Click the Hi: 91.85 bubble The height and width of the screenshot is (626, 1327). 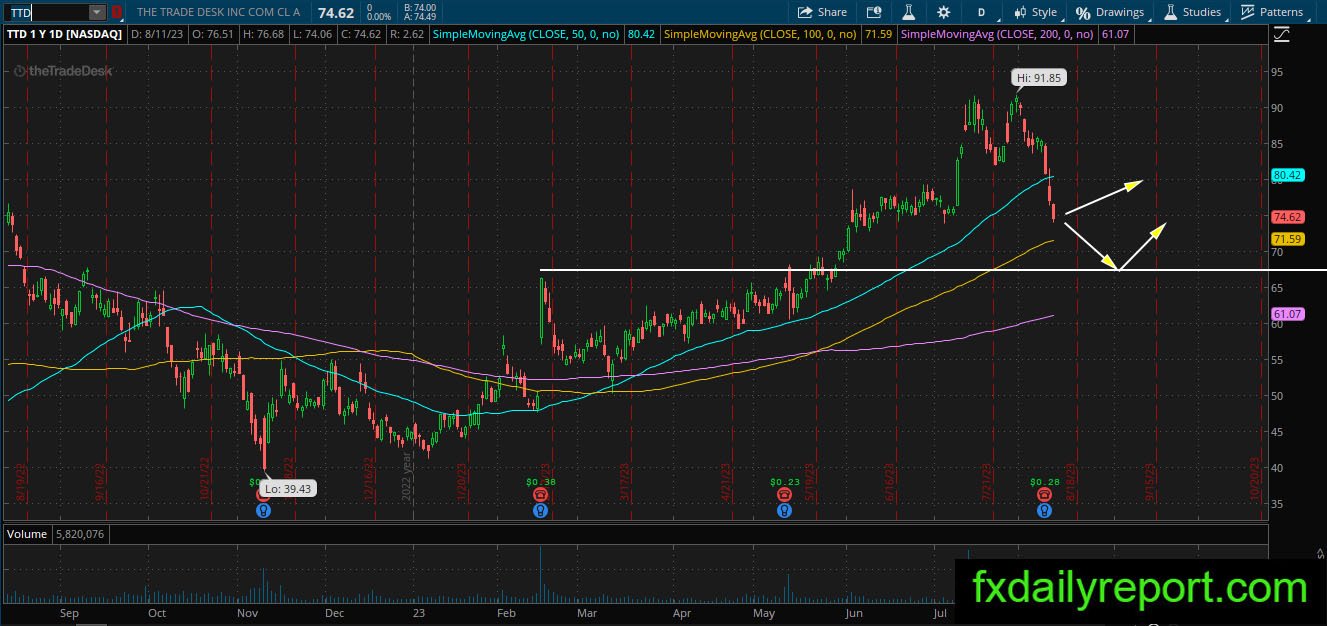pos(1039,77)
